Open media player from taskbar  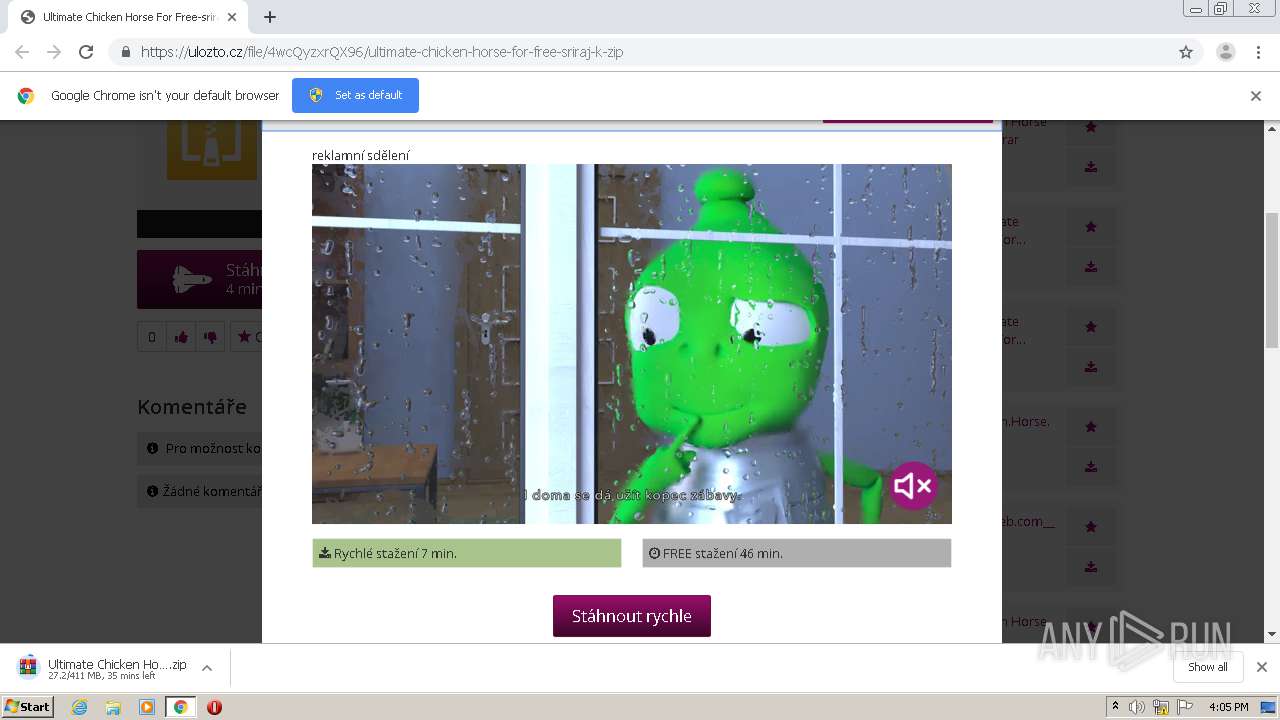pyautogui.click(x=147, y=707)
